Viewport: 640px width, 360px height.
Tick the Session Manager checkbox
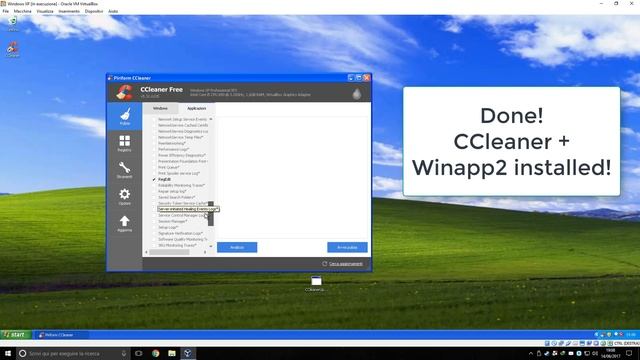pyautogui.click(x=154, y=221)
